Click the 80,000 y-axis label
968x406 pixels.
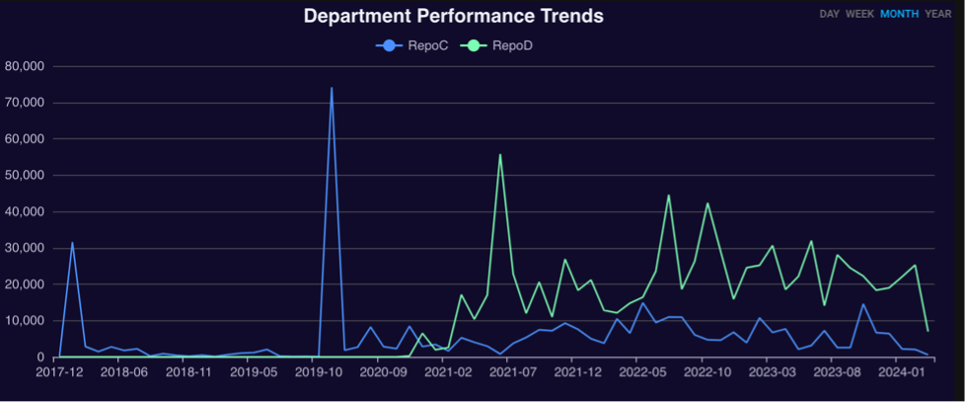[26, 67]
